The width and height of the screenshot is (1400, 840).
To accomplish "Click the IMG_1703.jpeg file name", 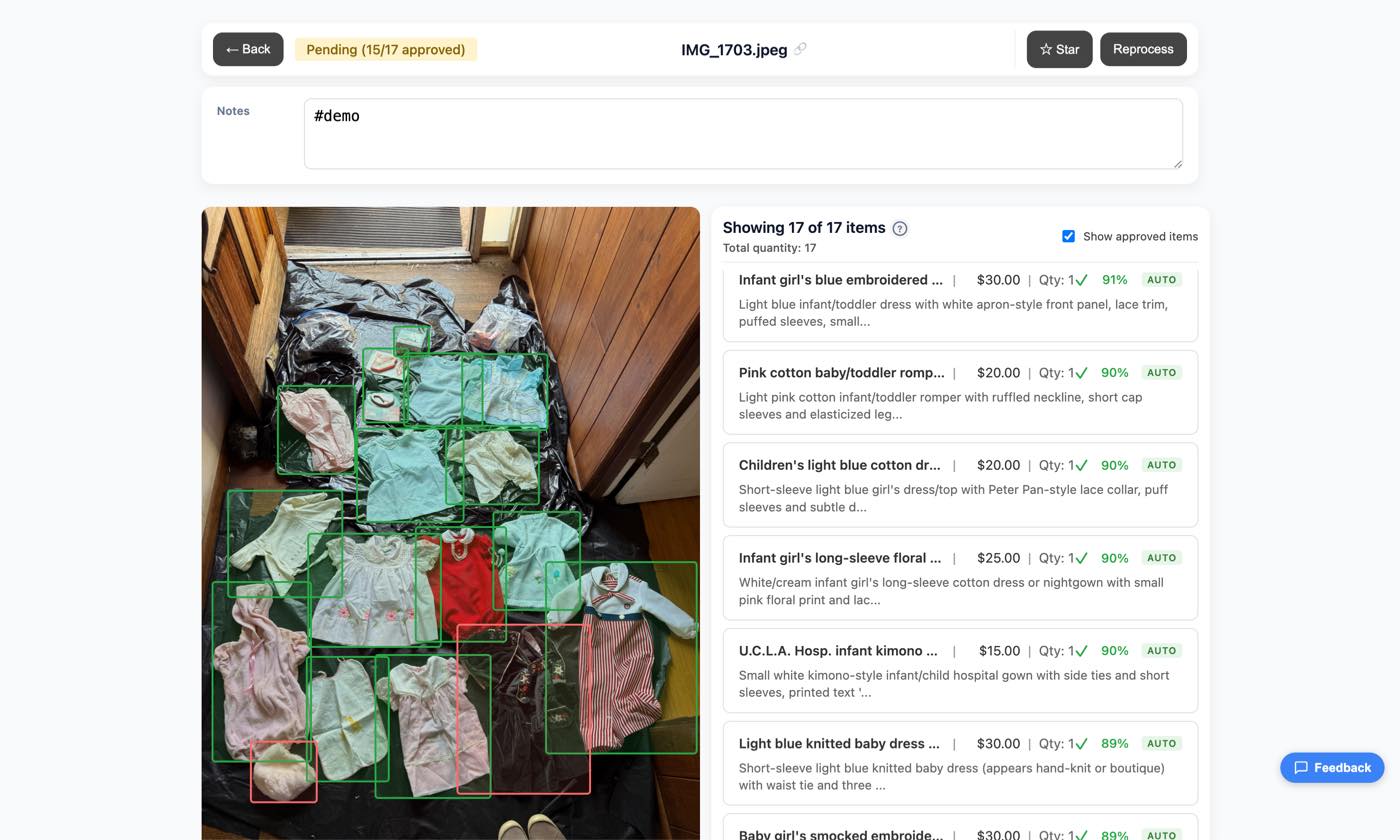I will coord(734,50).
